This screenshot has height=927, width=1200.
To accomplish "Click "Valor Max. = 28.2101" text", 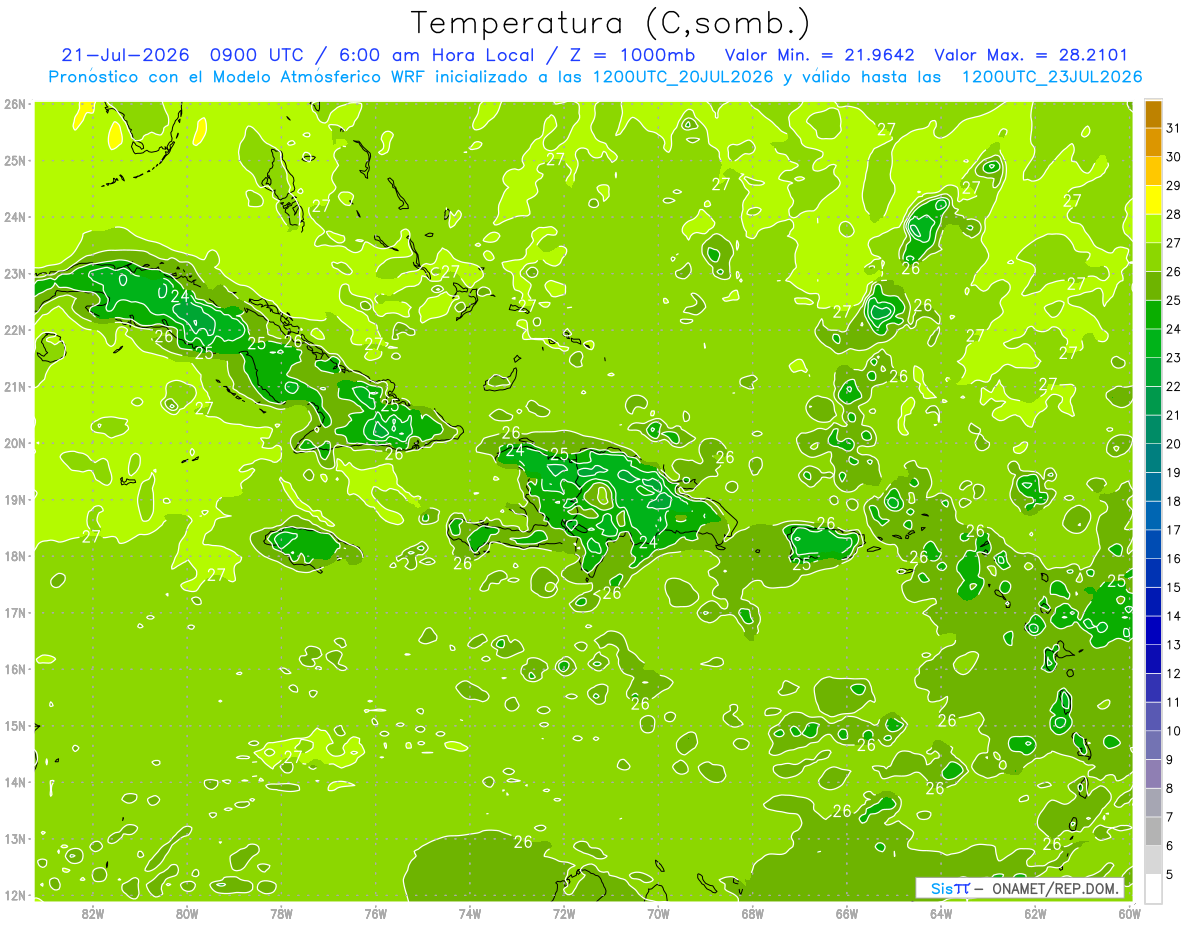I will 1031,55.
